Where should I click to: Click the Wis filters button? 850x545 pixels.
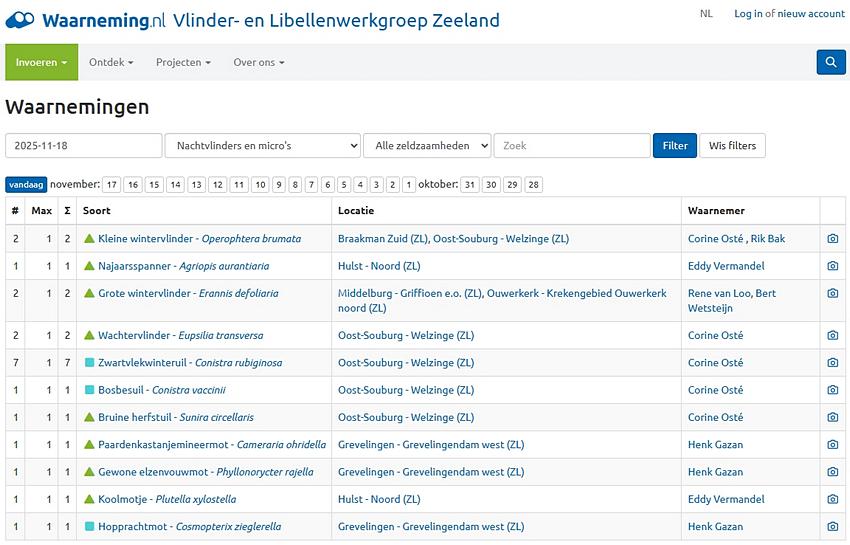click(732, 145)
